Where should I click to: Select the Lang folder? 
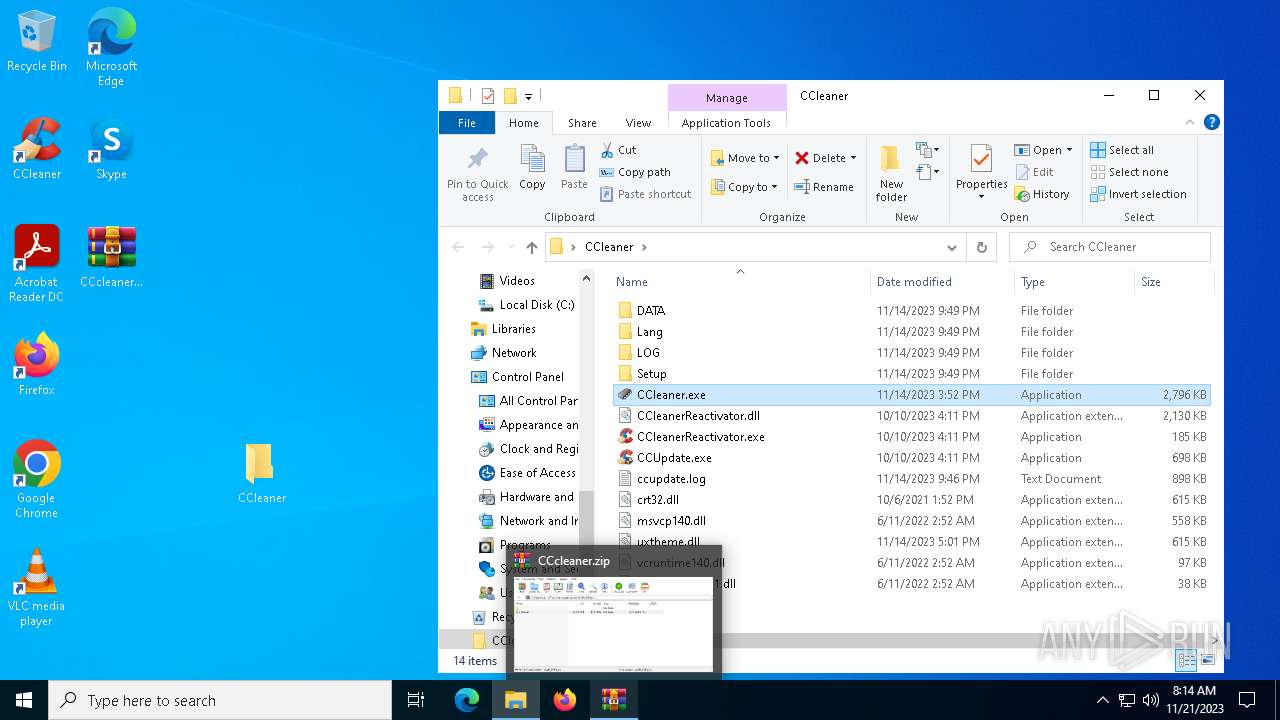click(640, 332)
